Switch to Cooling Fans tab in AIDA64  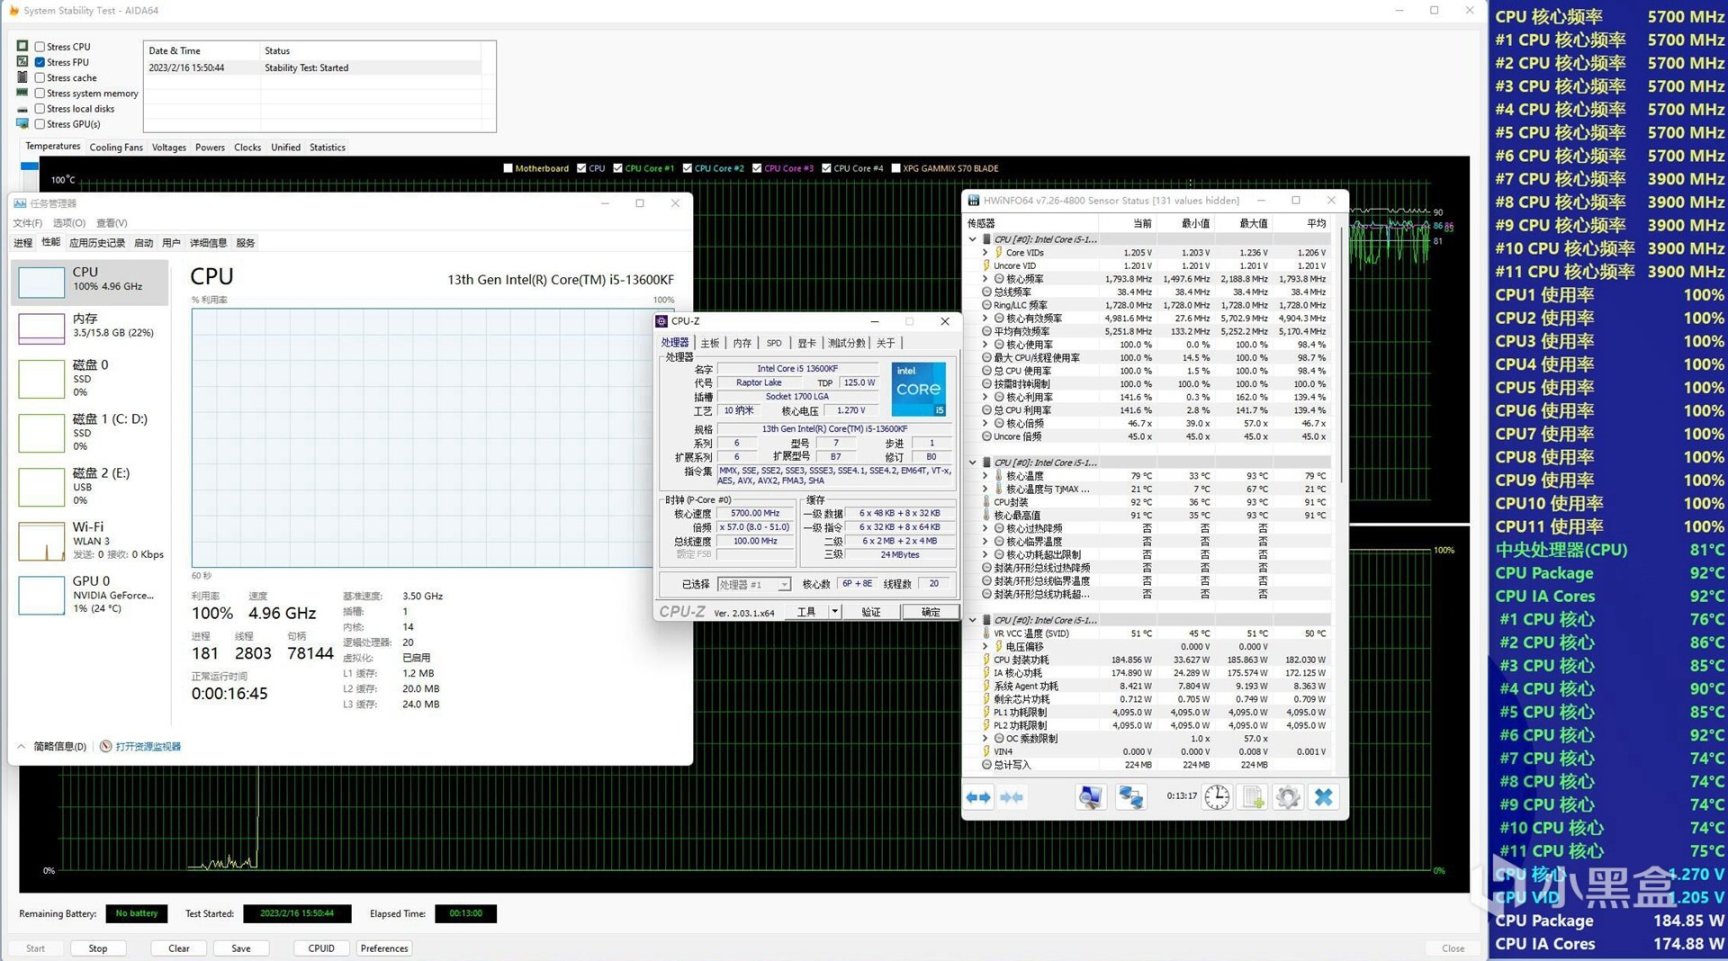(116, 147)
